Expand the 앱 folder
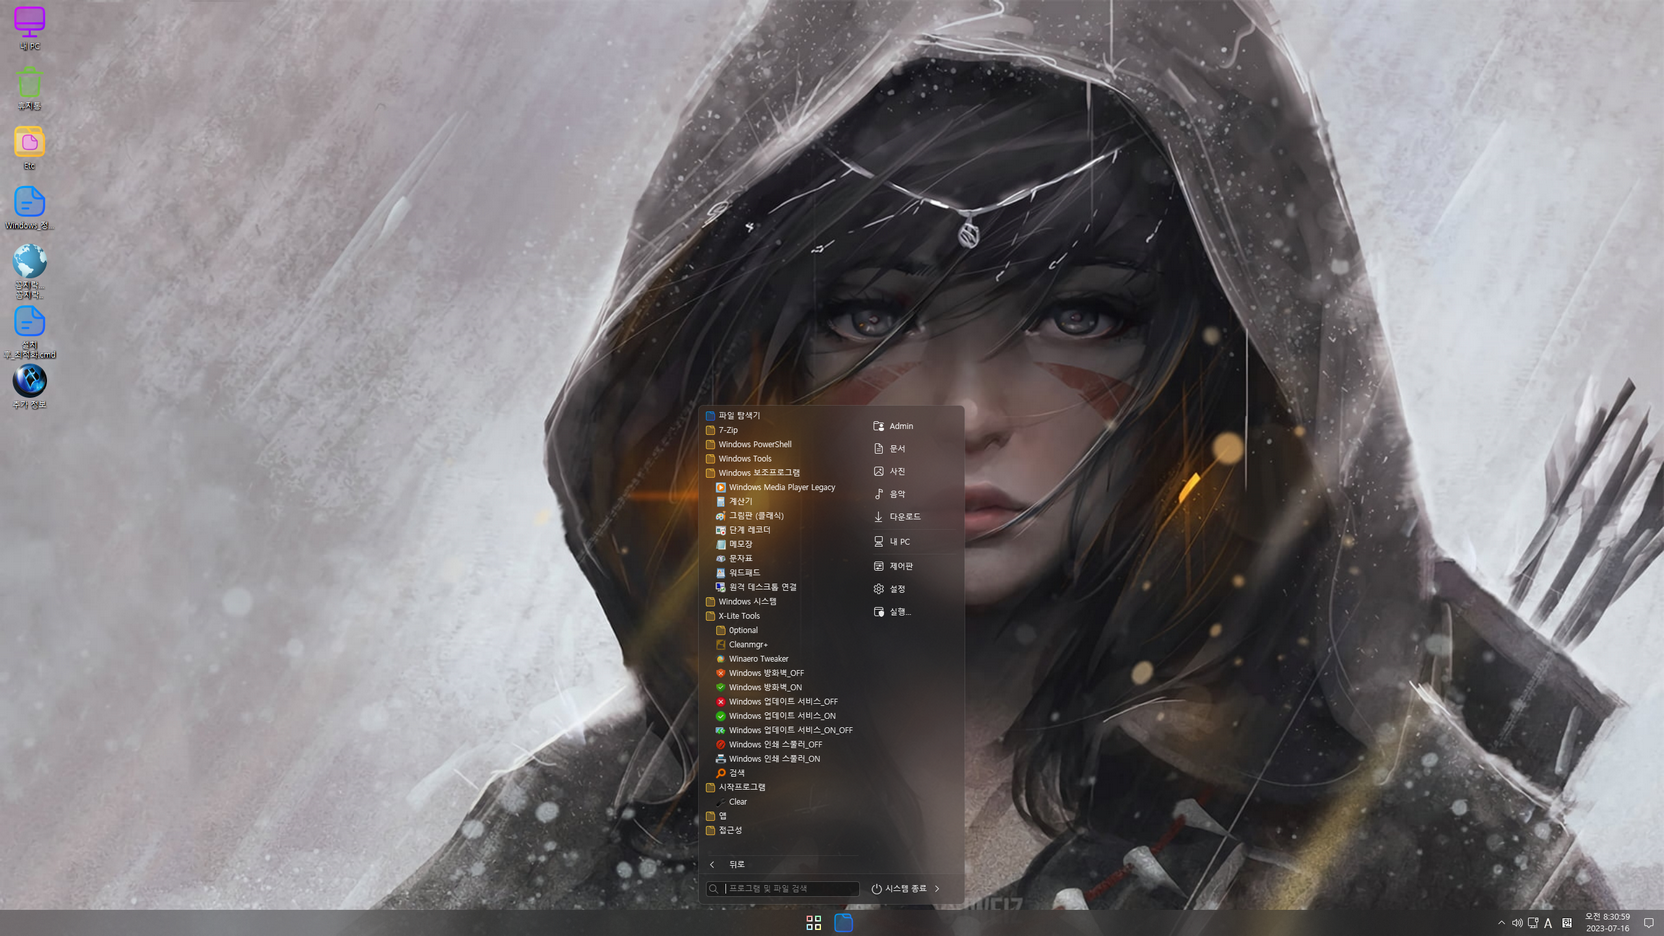 (x=716, y=816)
